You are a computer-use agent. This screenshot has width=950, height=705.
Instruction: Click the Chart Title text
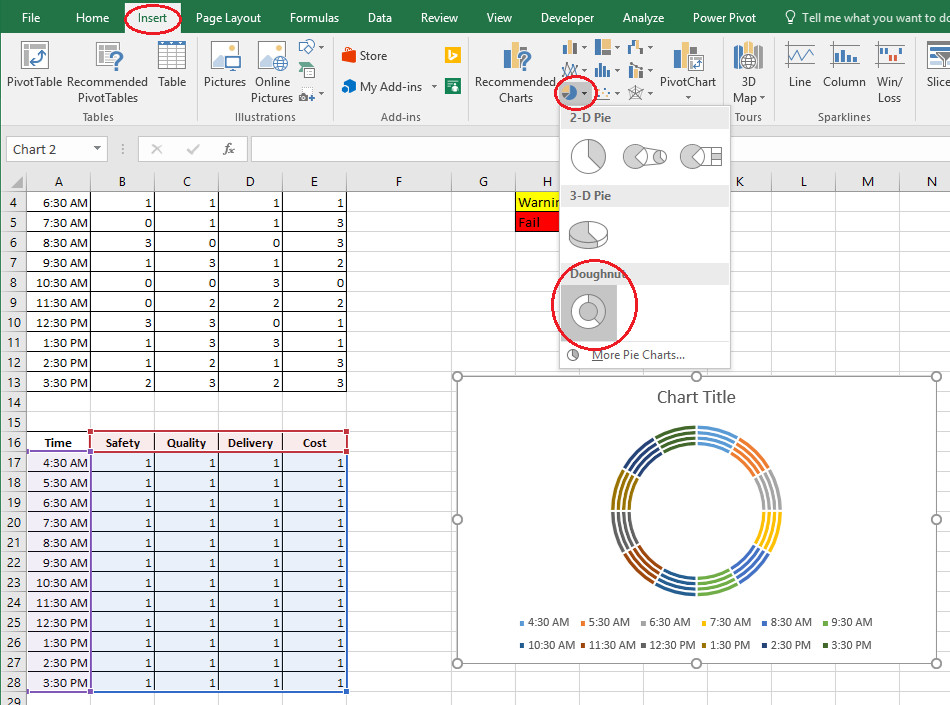point(696,397)
